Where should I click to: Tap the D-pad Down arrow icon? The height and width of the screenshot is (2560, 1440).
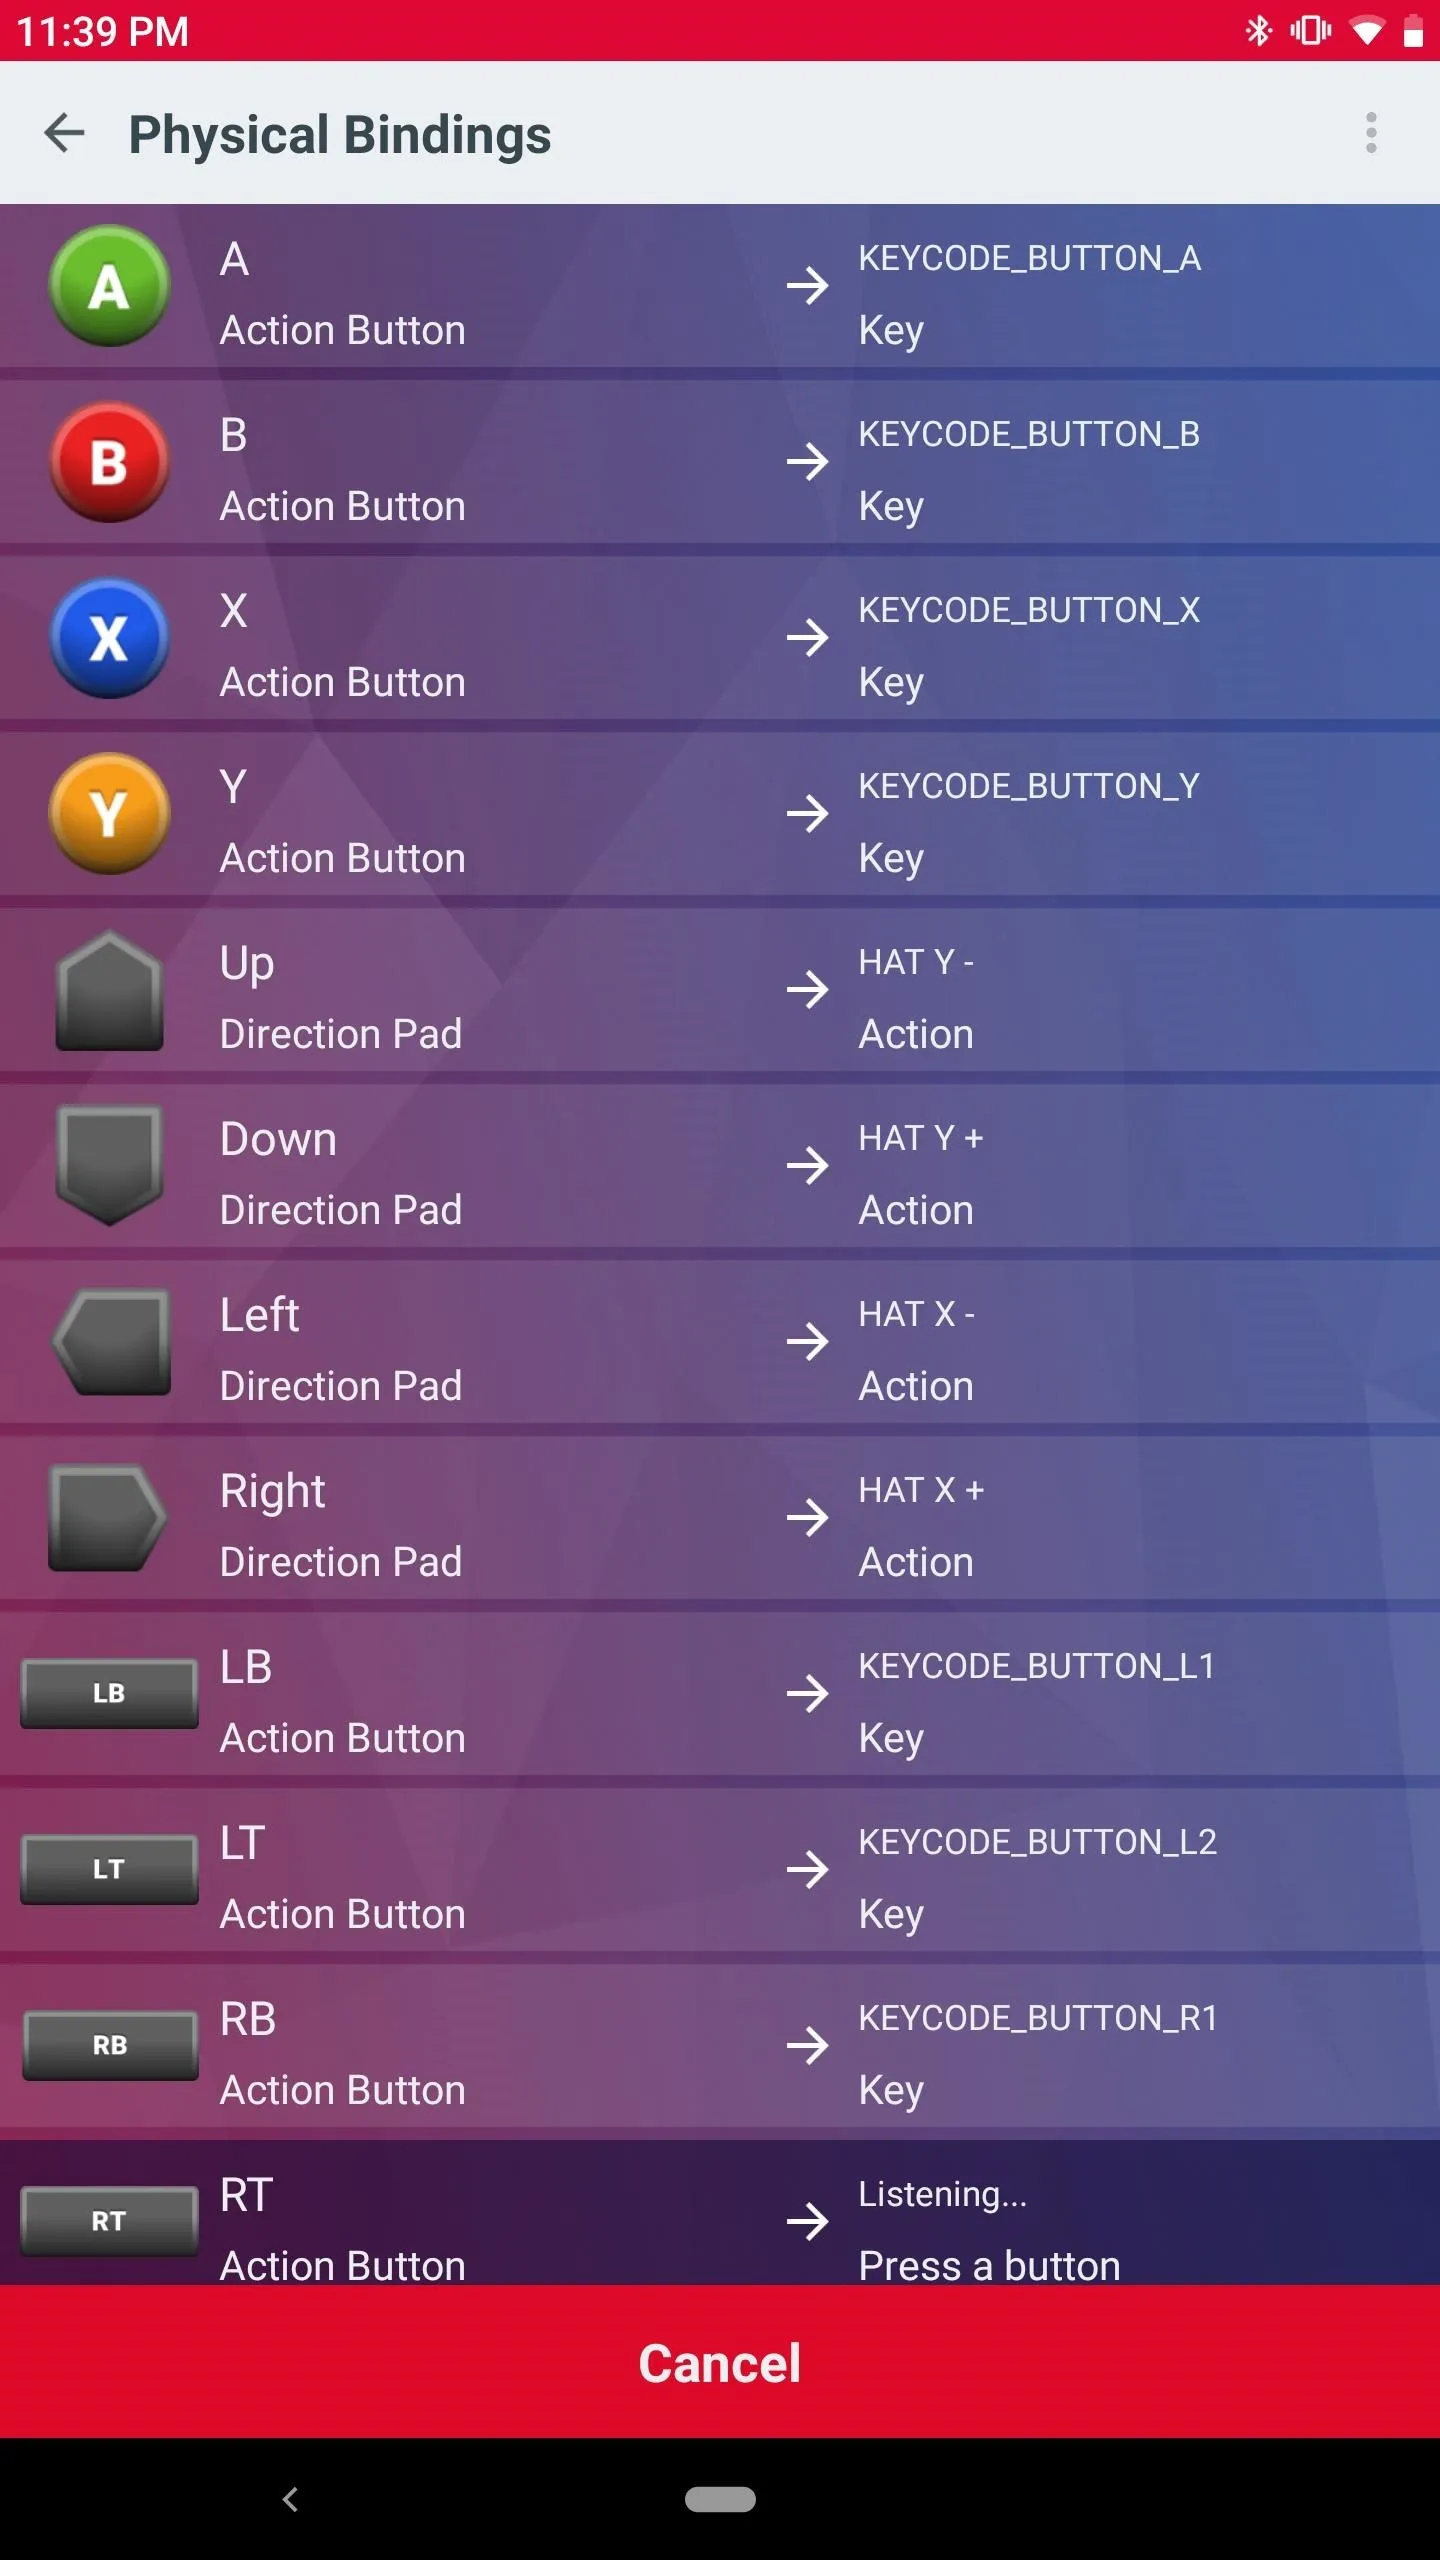pos(109,1166)
